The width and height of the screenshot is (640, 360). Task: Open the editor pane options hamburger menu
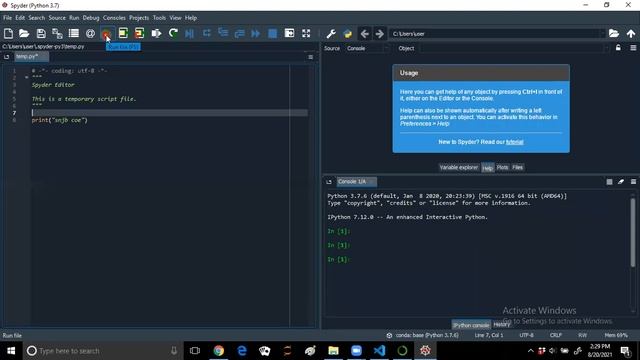point(311,57)
